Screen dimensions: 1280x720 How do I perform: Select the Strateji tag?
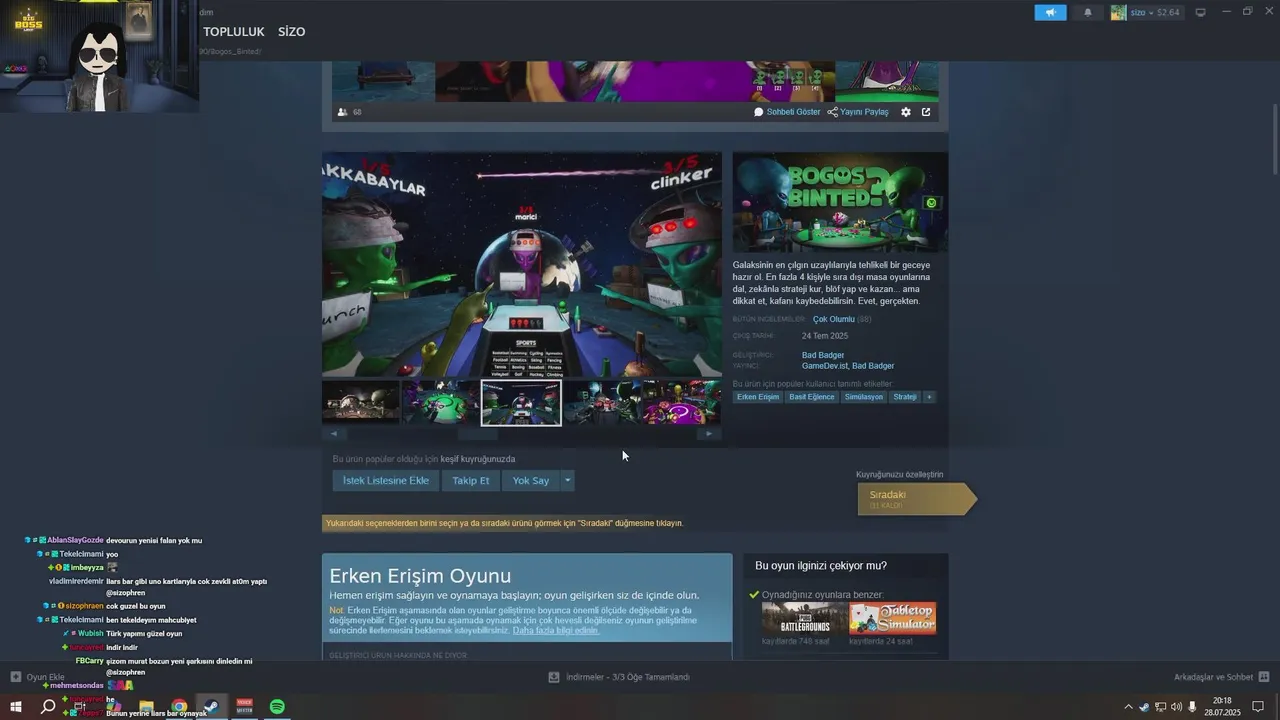point(905,397)
